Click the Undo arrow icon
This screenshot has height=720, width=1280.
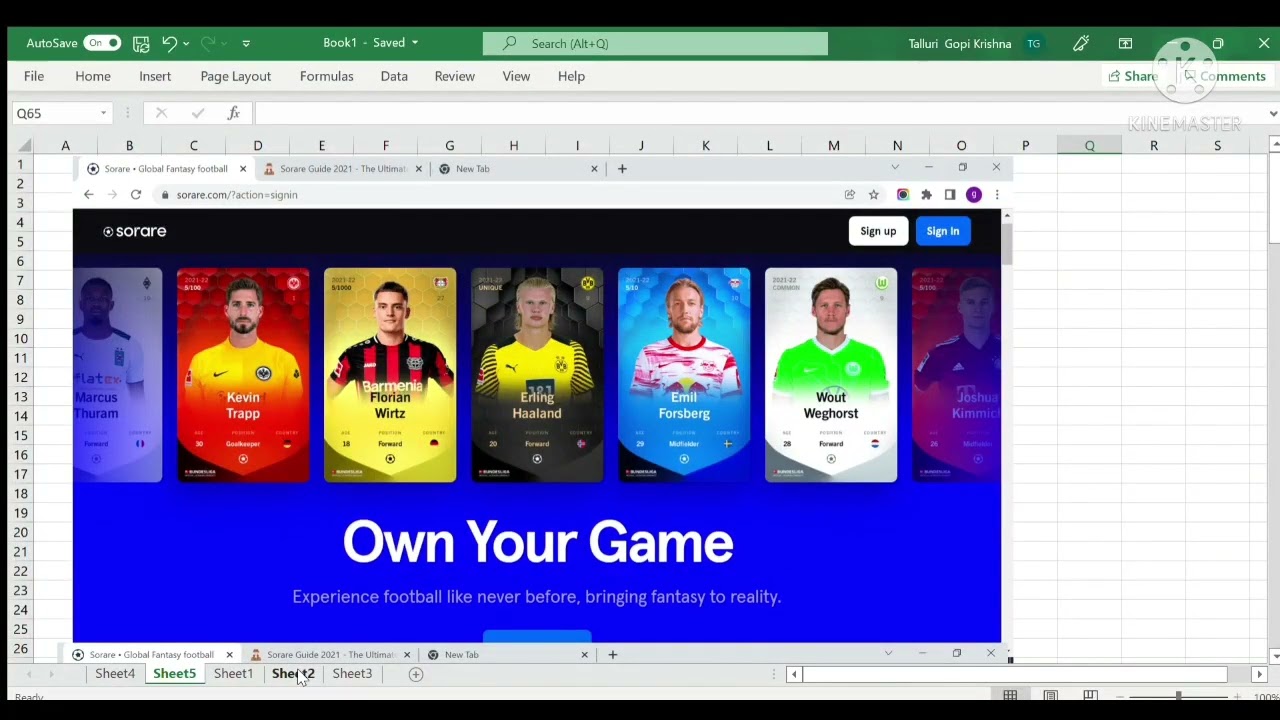169,43
